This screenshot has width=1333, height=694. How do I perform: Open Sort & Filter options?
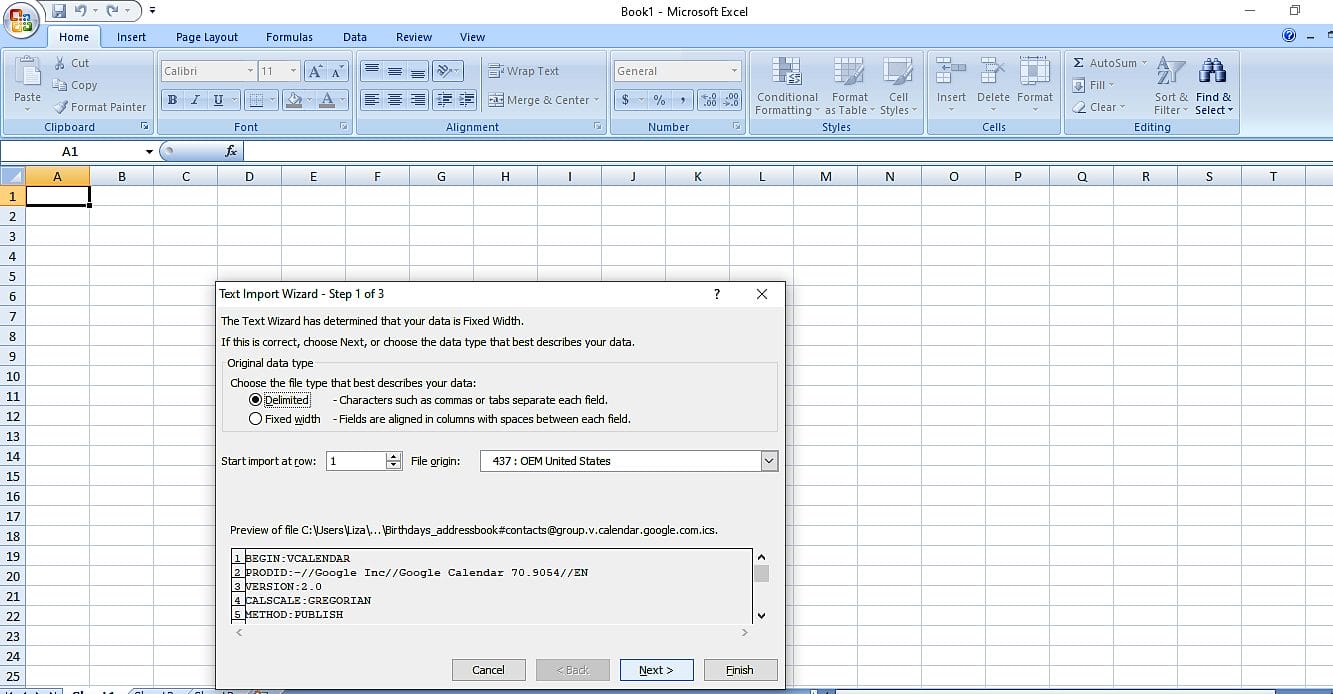pos(1169,87)
